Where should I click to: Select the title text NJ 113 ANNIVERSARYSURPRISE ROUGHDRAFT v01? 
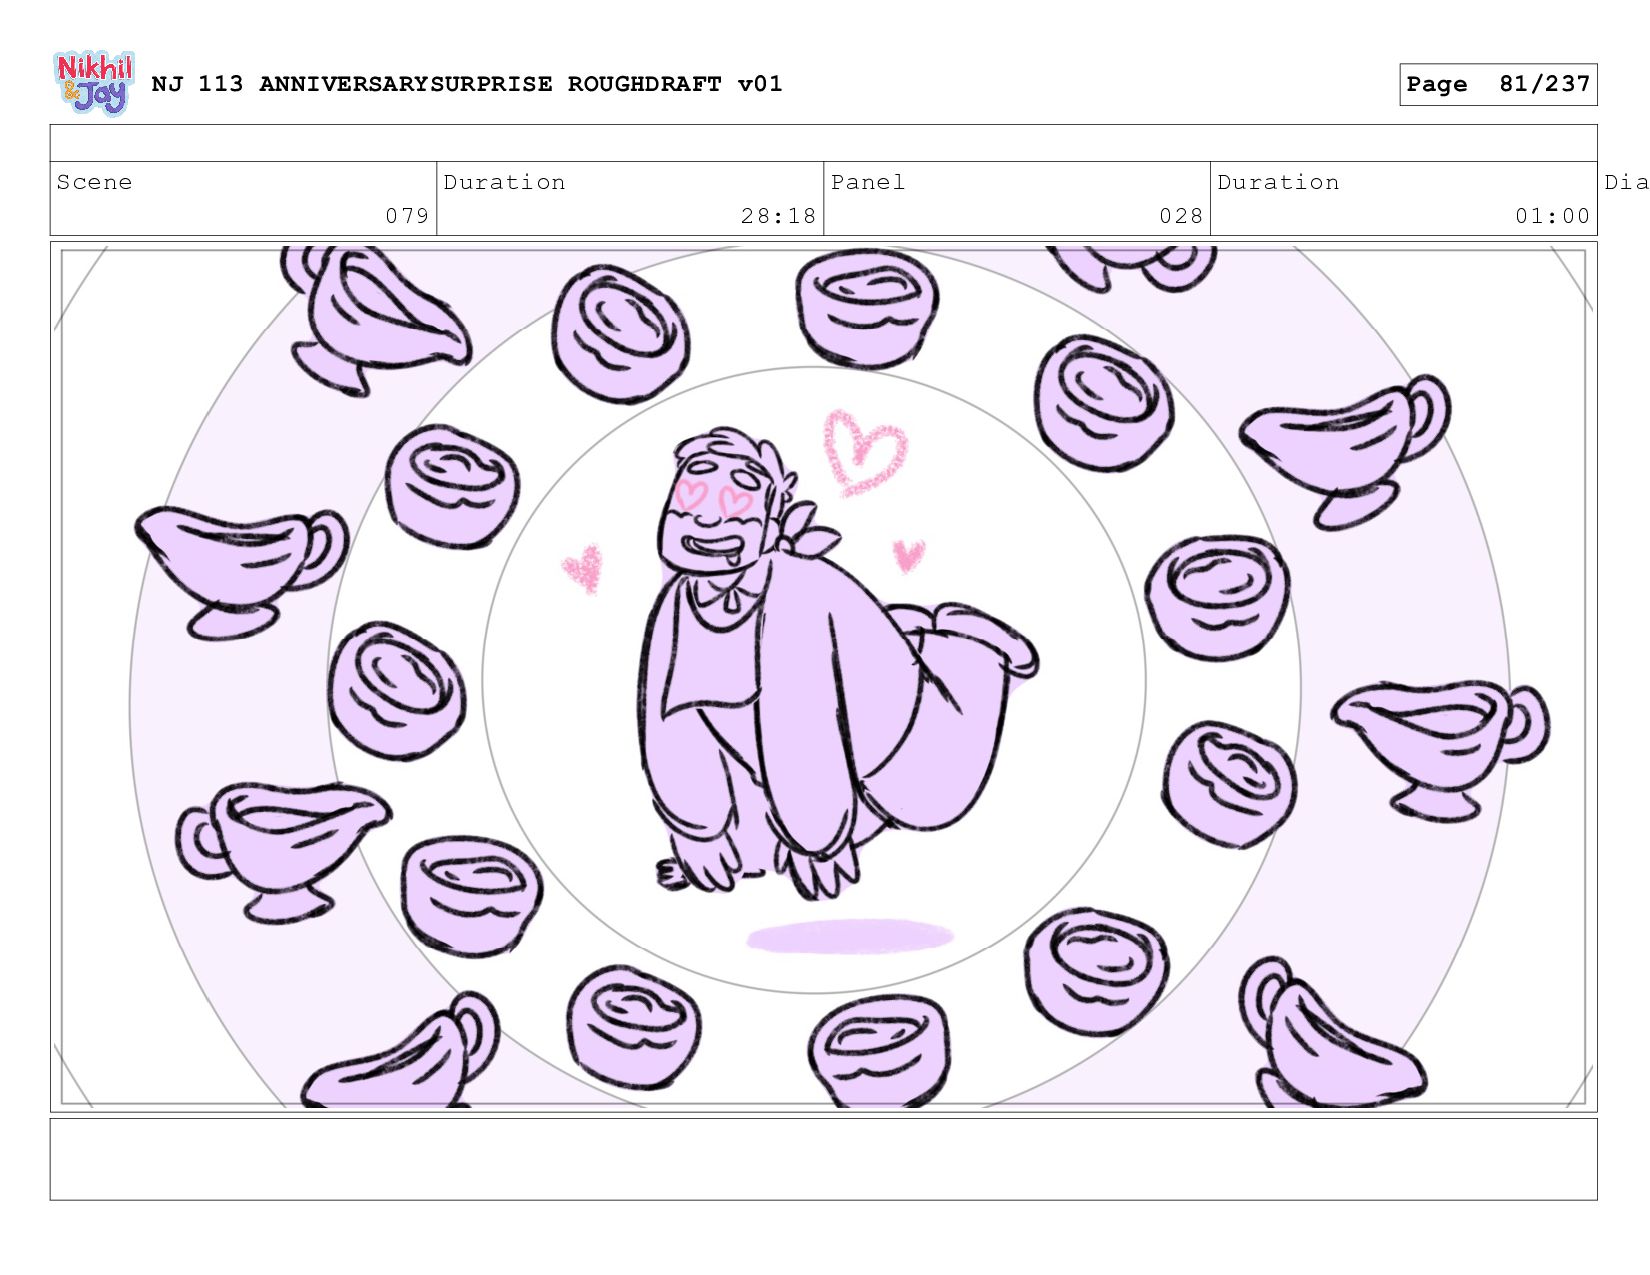(467, 84)
